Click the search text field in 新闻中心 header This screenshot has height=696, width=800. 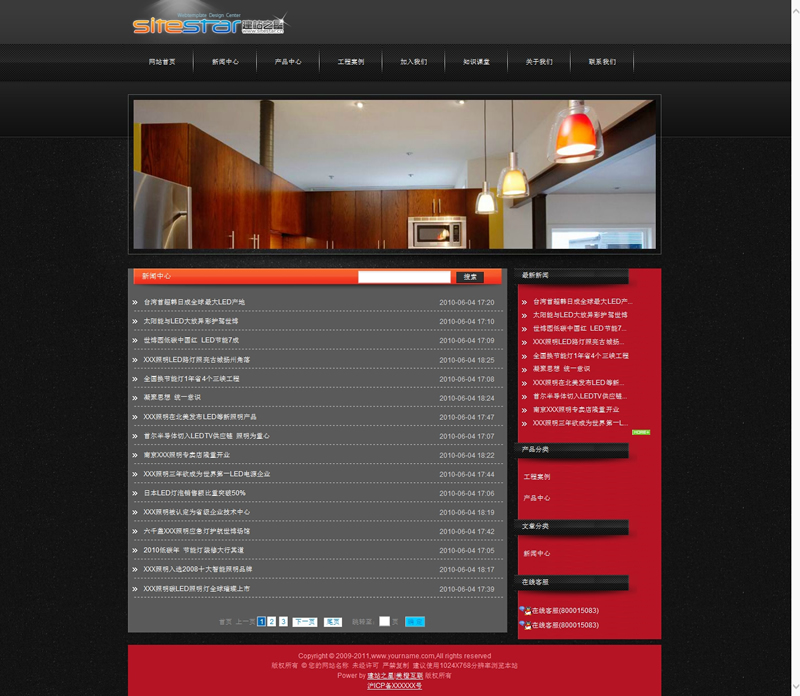tap(404, 277)
